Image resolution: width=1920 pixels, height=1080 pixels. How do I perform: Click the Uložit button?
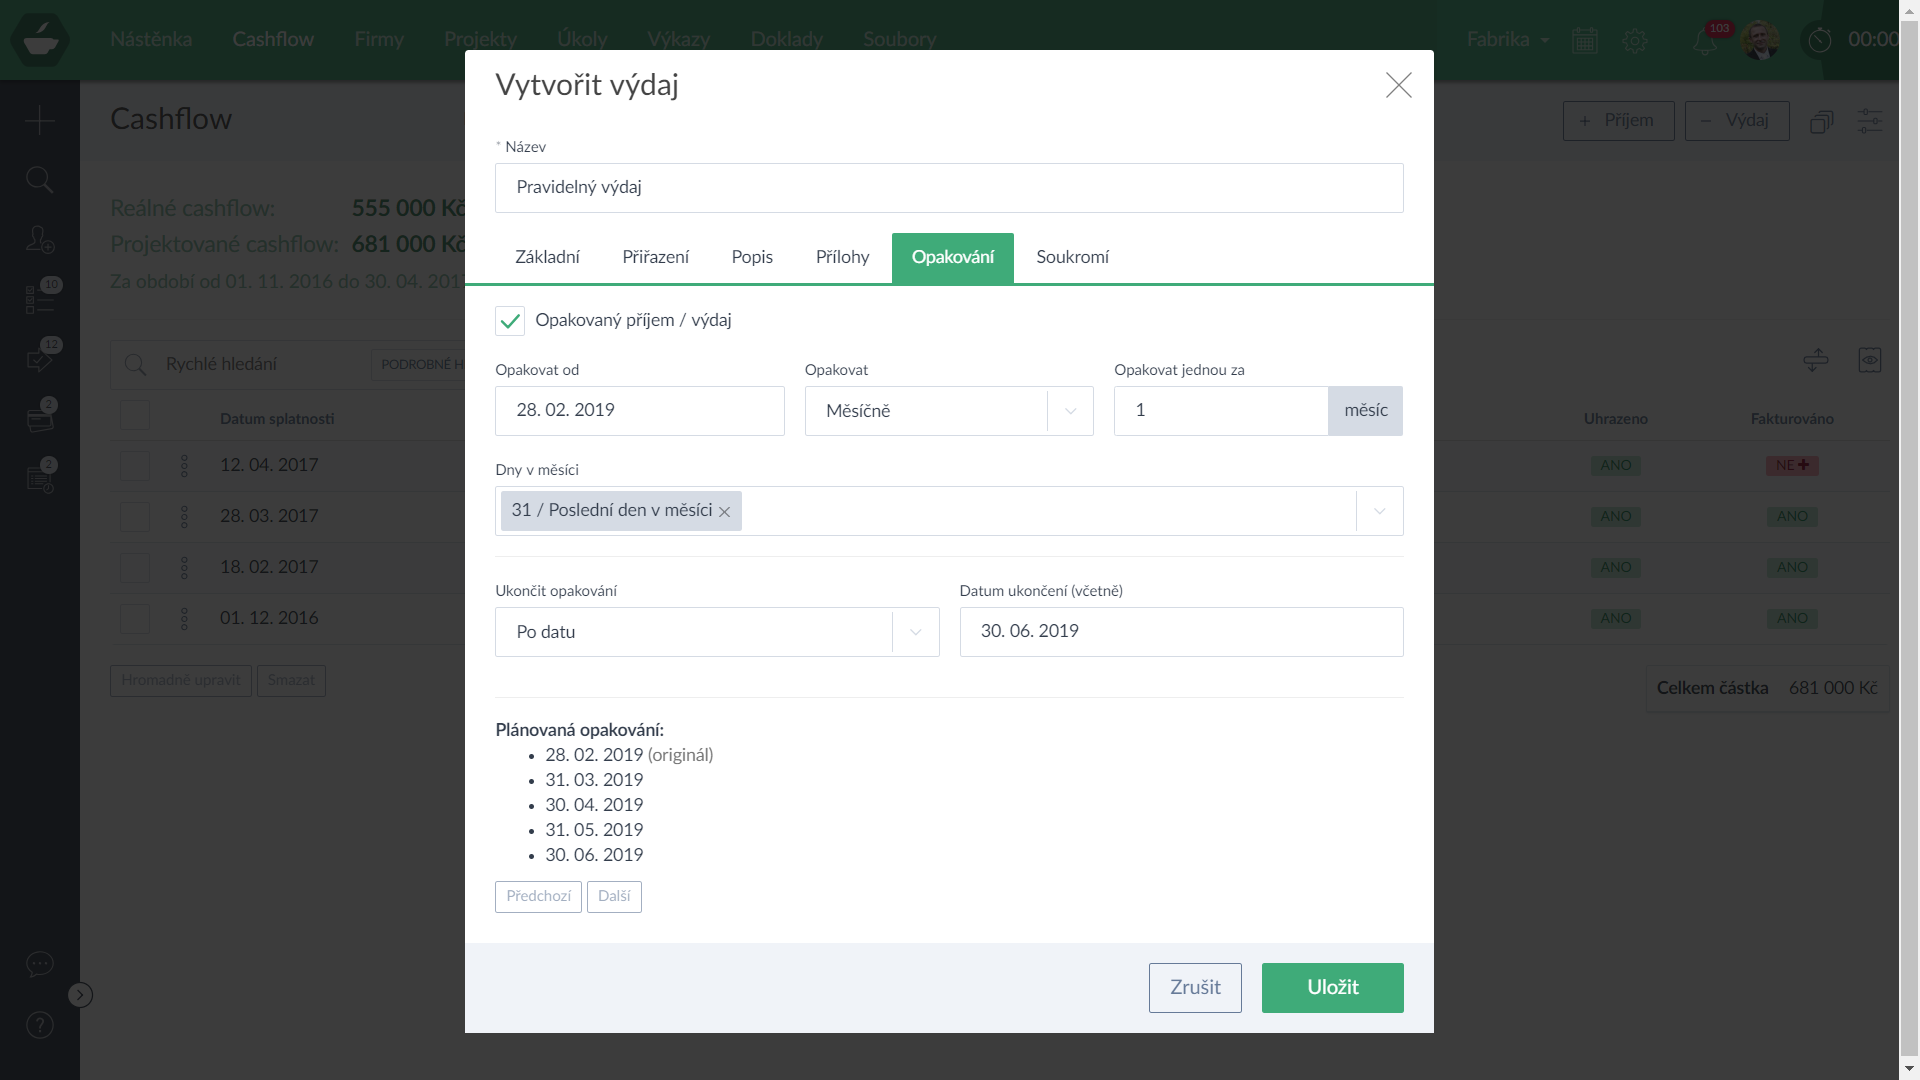point(1332,988)
